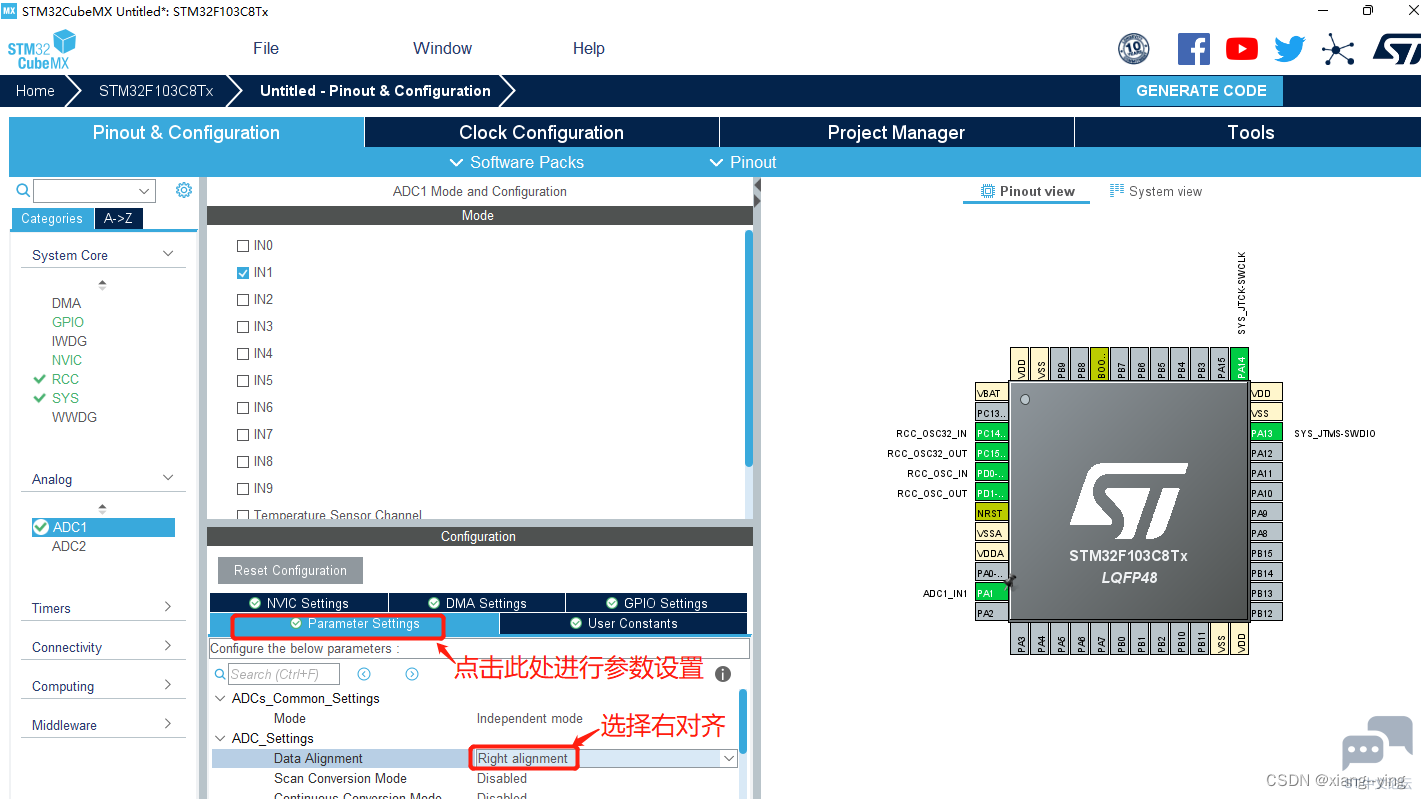
Task: Click the parameter settings vertical scrollbar
Action: pos(742,720)
